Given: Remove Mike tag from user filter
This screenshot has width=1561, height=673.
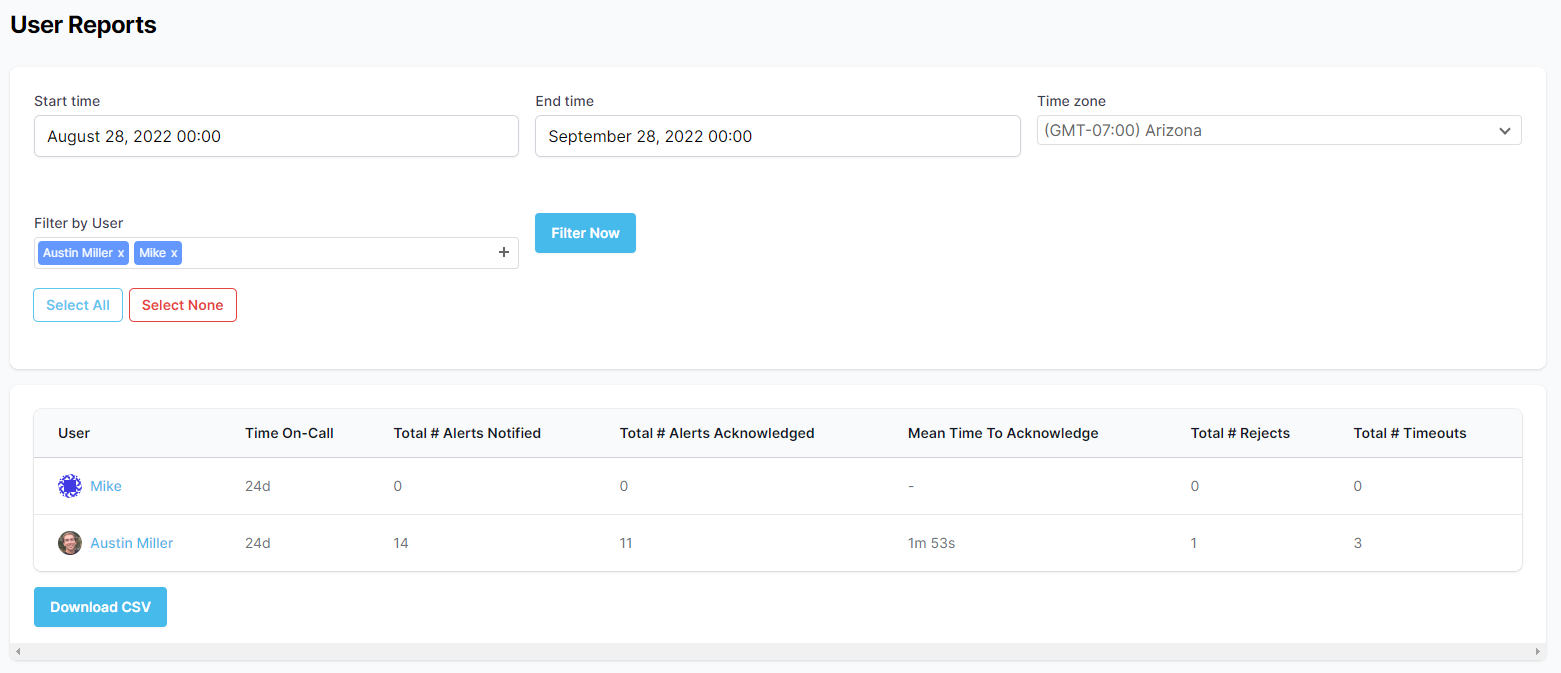Looking at the screenshot, I should click(x=174, y=254).
